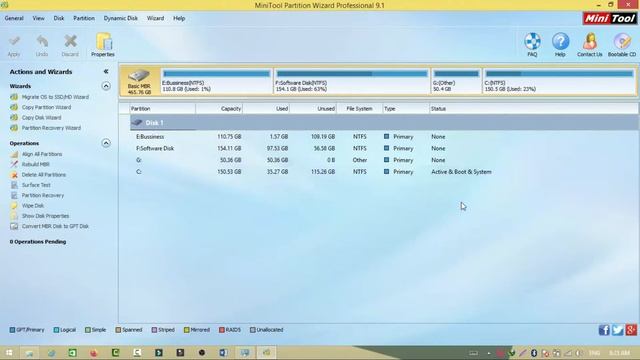Open the Properties toolbar icon
640x360 pixels.
click(103, 41)
